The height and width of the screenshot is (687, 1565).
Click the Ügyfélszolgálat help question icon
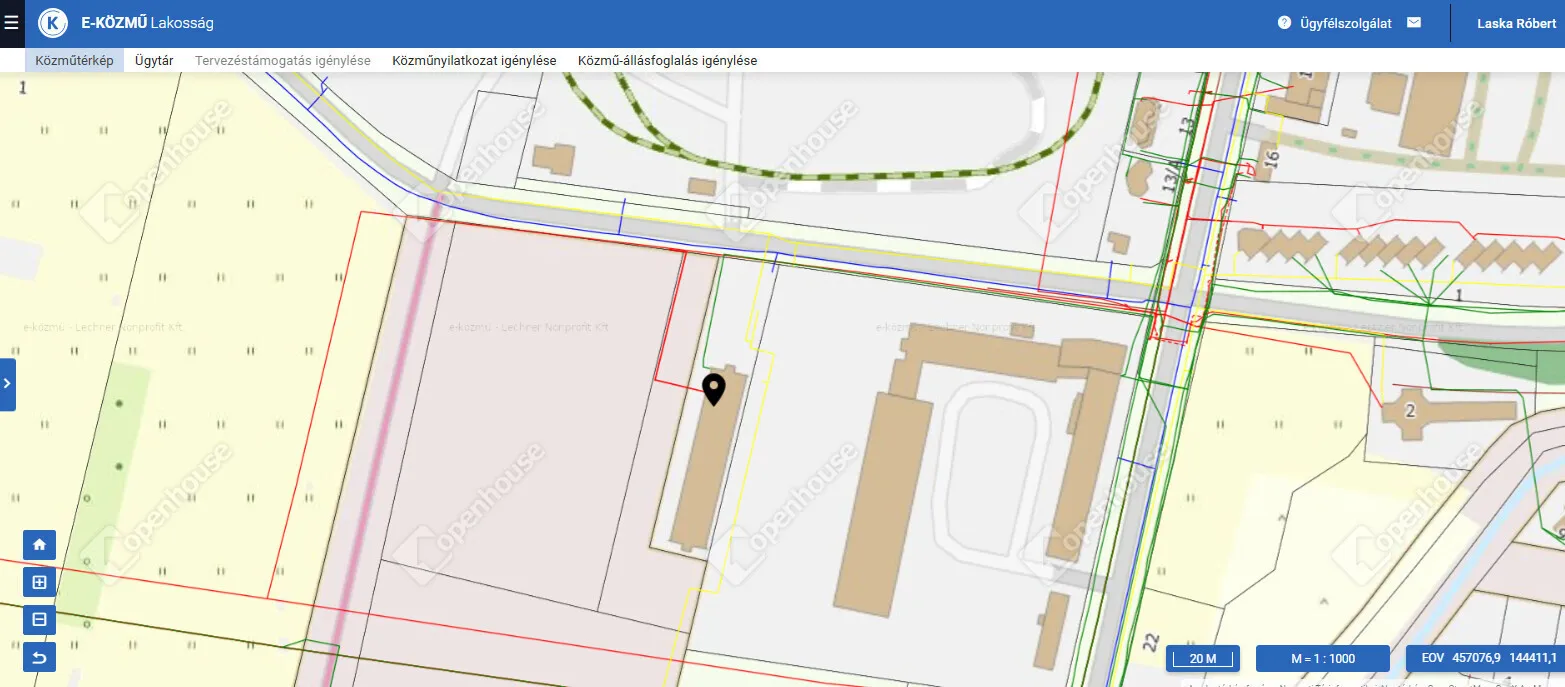click(x=1284, y=22)
